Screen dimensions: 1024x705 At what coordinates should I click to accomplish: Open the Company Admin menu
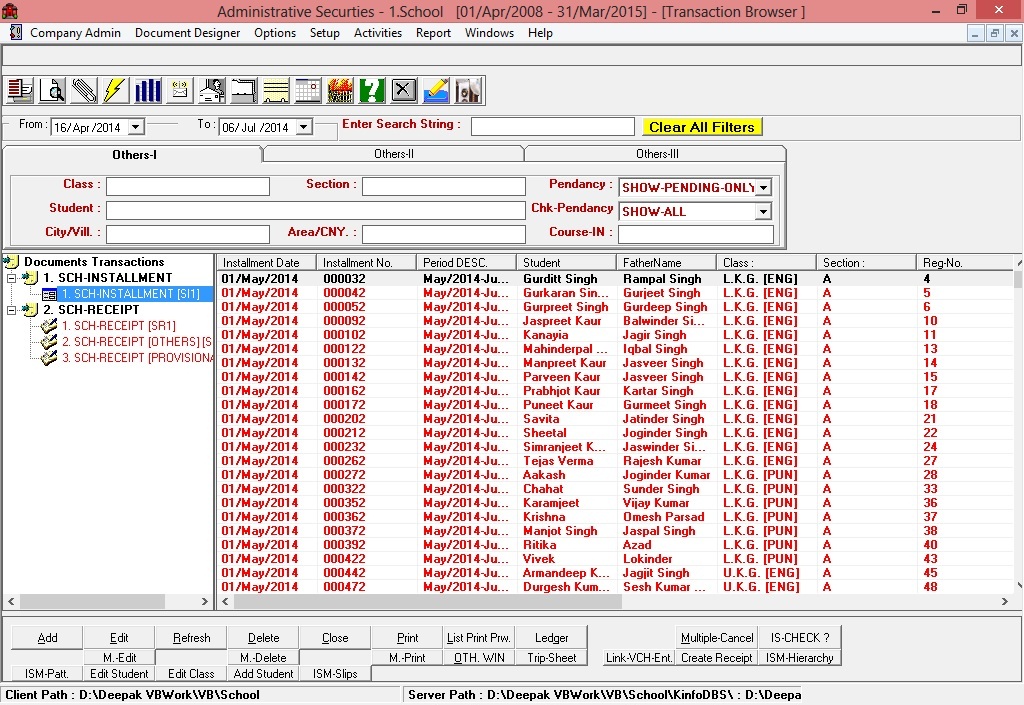75,33
